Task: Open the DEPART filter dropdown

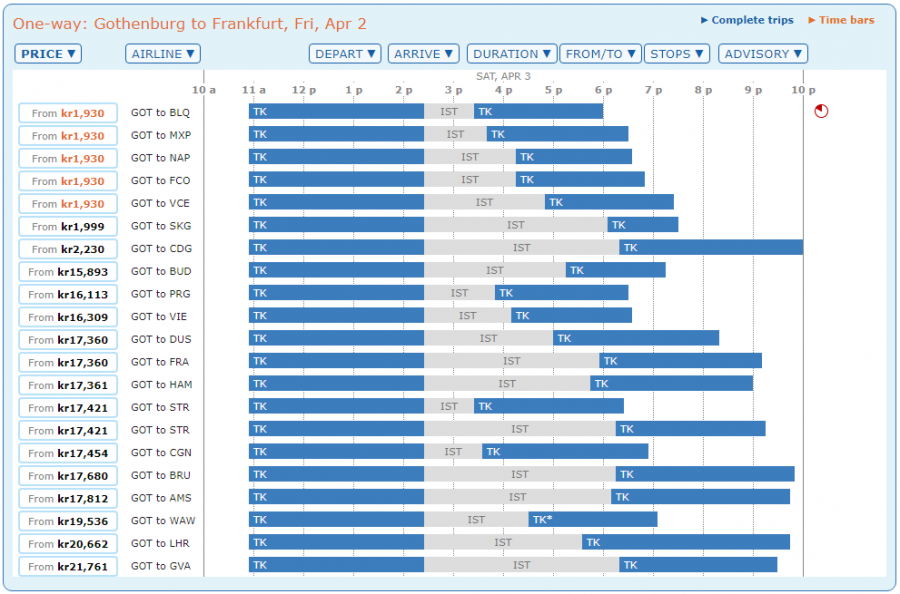Action: (344, 54)
